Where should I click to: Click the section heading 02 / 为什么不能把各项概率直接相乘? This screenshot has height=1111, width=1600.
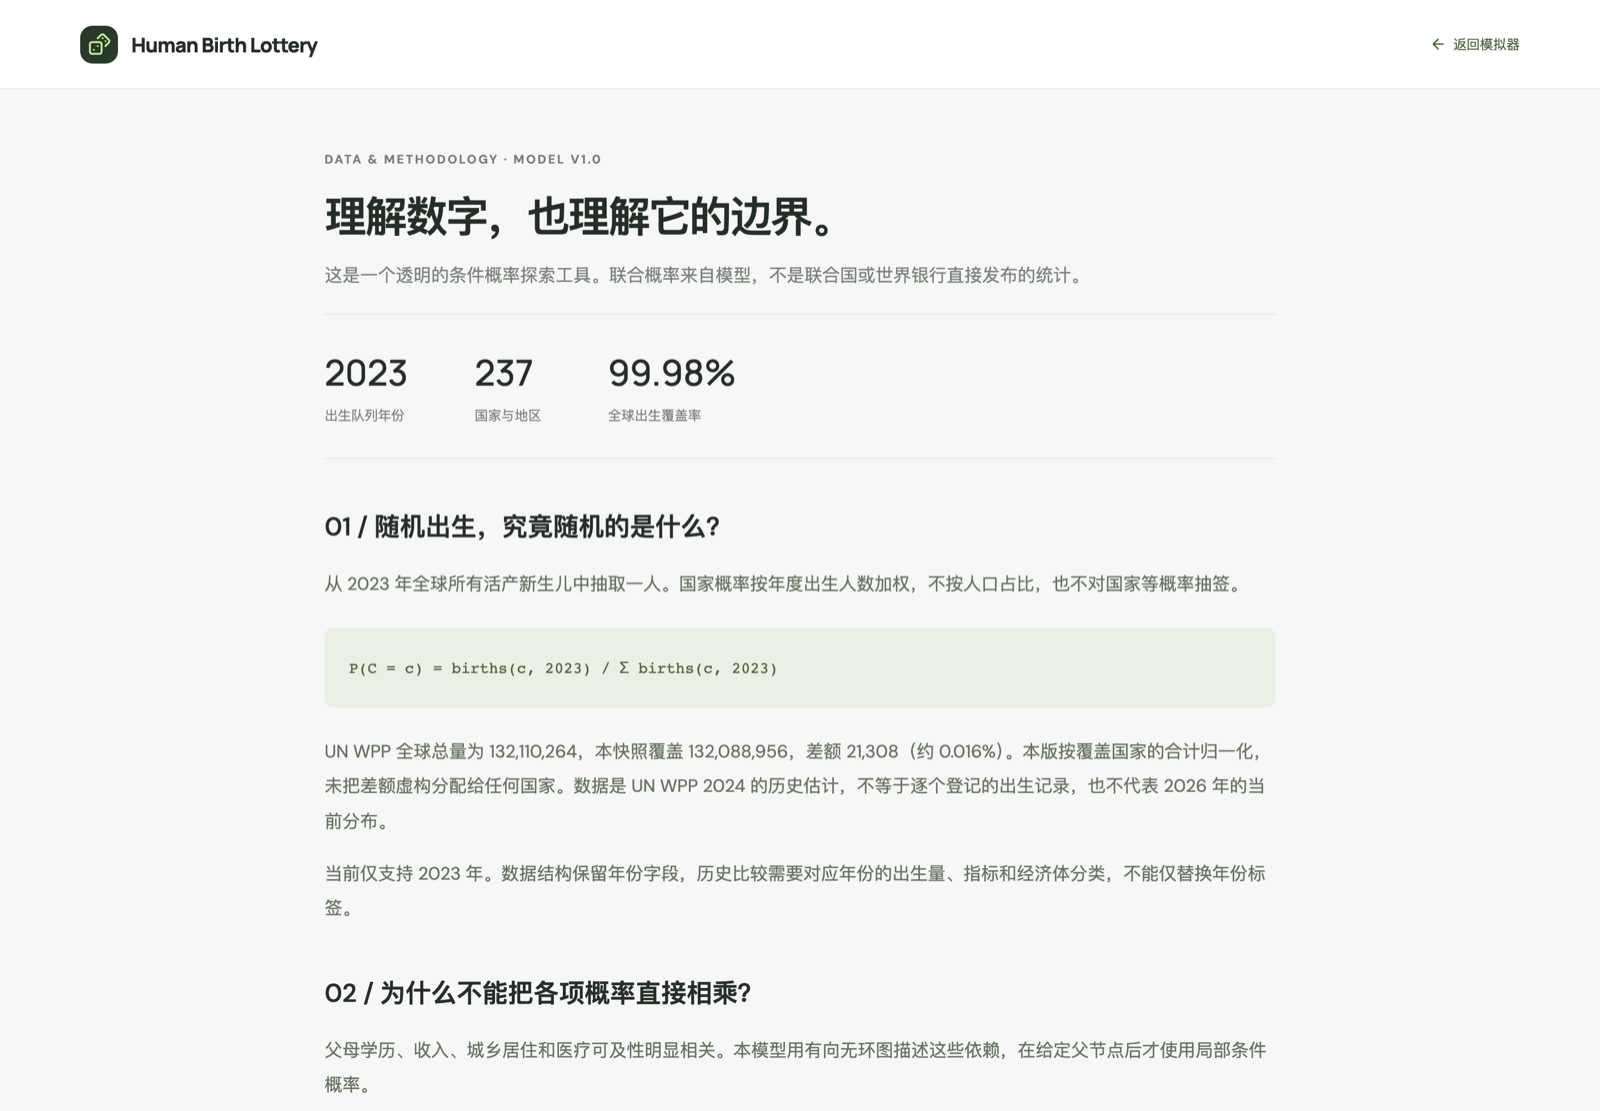[538, 992]
